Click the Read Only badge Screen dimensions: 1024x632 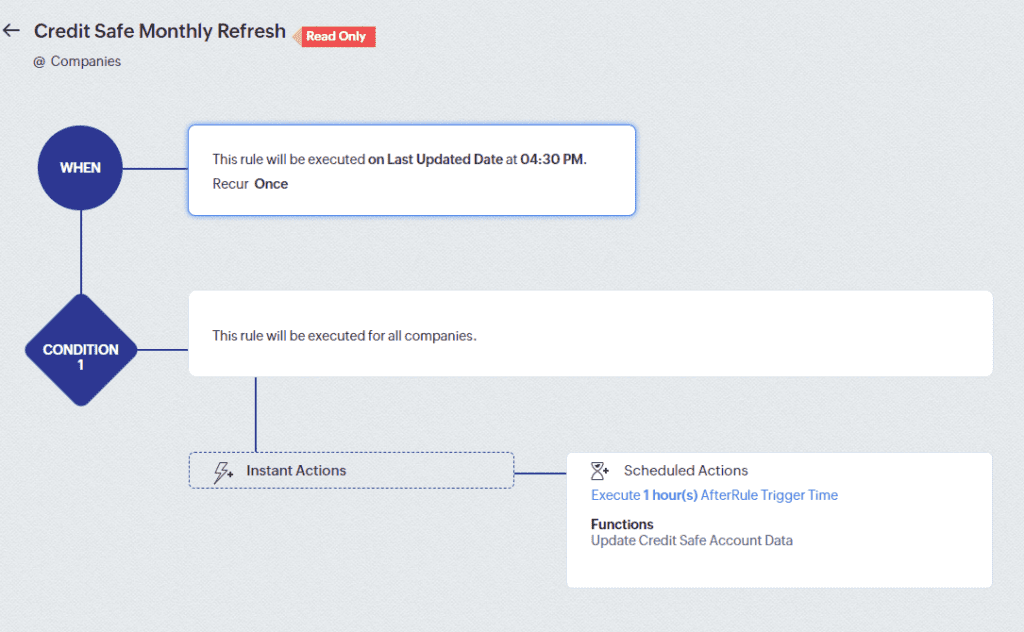point(336,37)
